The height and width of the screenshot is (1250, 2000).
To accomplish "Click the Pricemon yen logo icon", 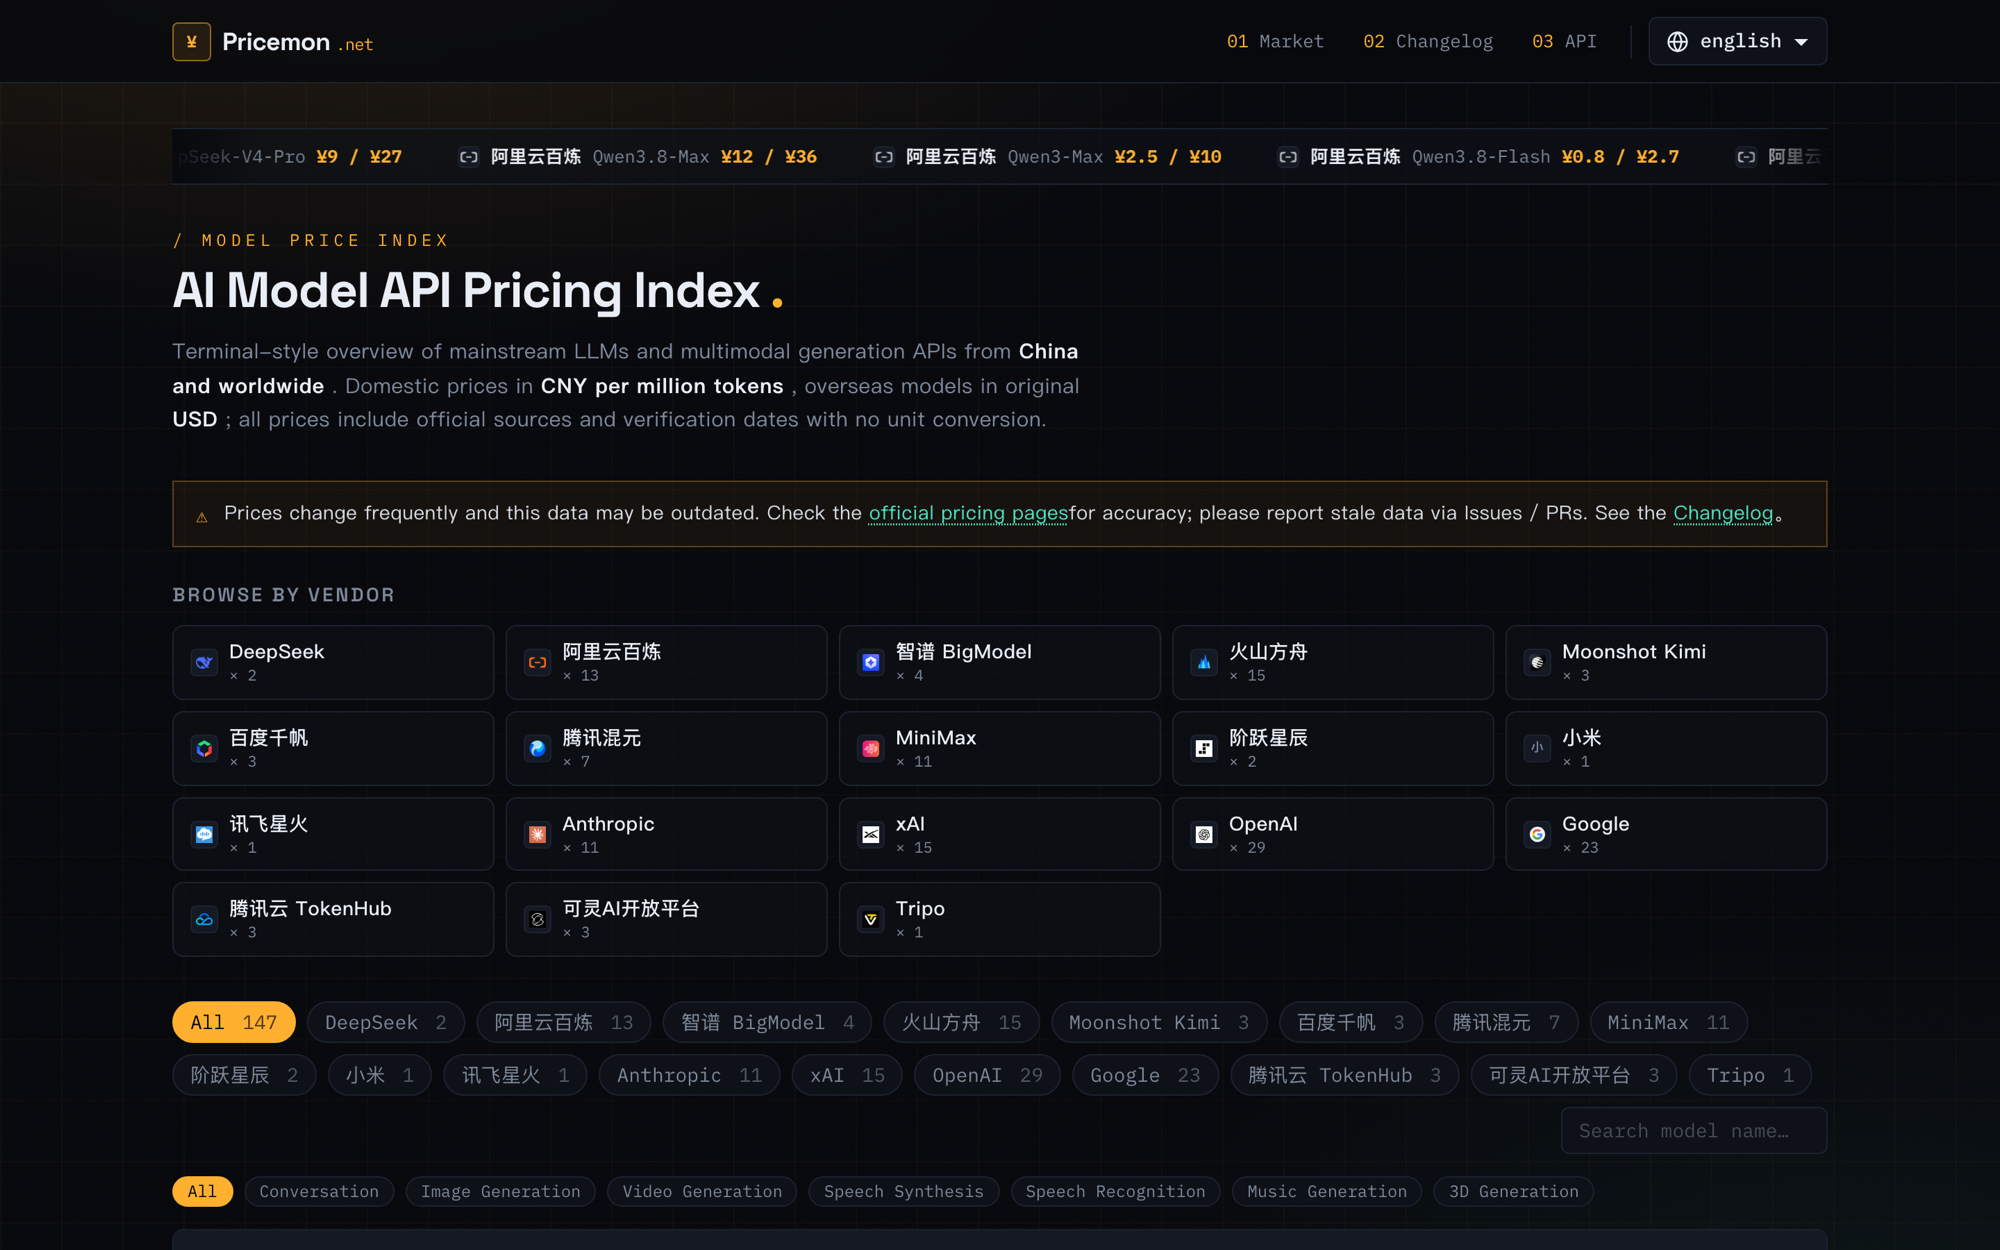I will [x=191, y=42].
